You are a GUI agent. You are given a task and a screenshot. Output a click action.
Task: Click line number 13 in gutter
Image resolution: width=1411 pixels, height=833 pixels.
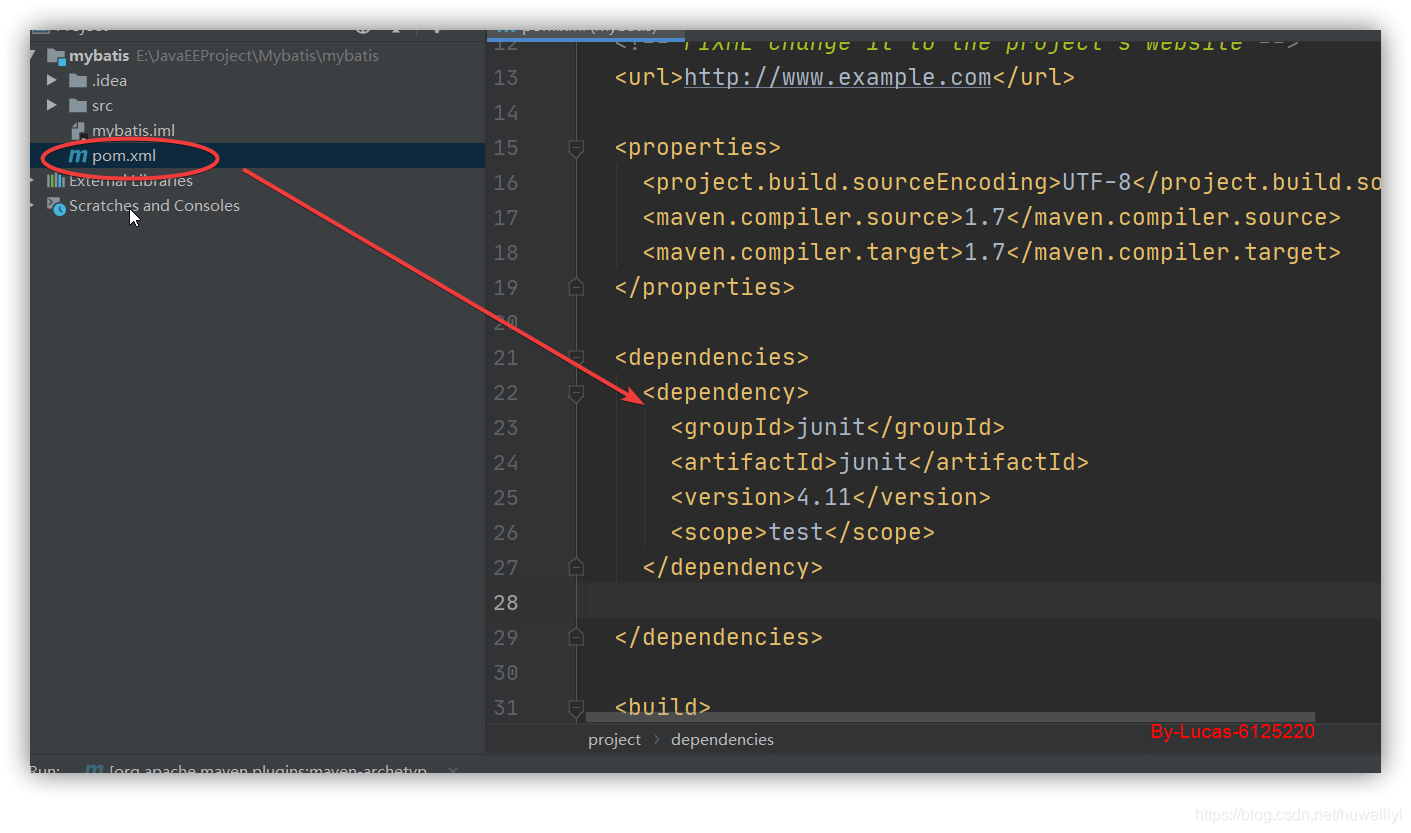pos(506,77)
